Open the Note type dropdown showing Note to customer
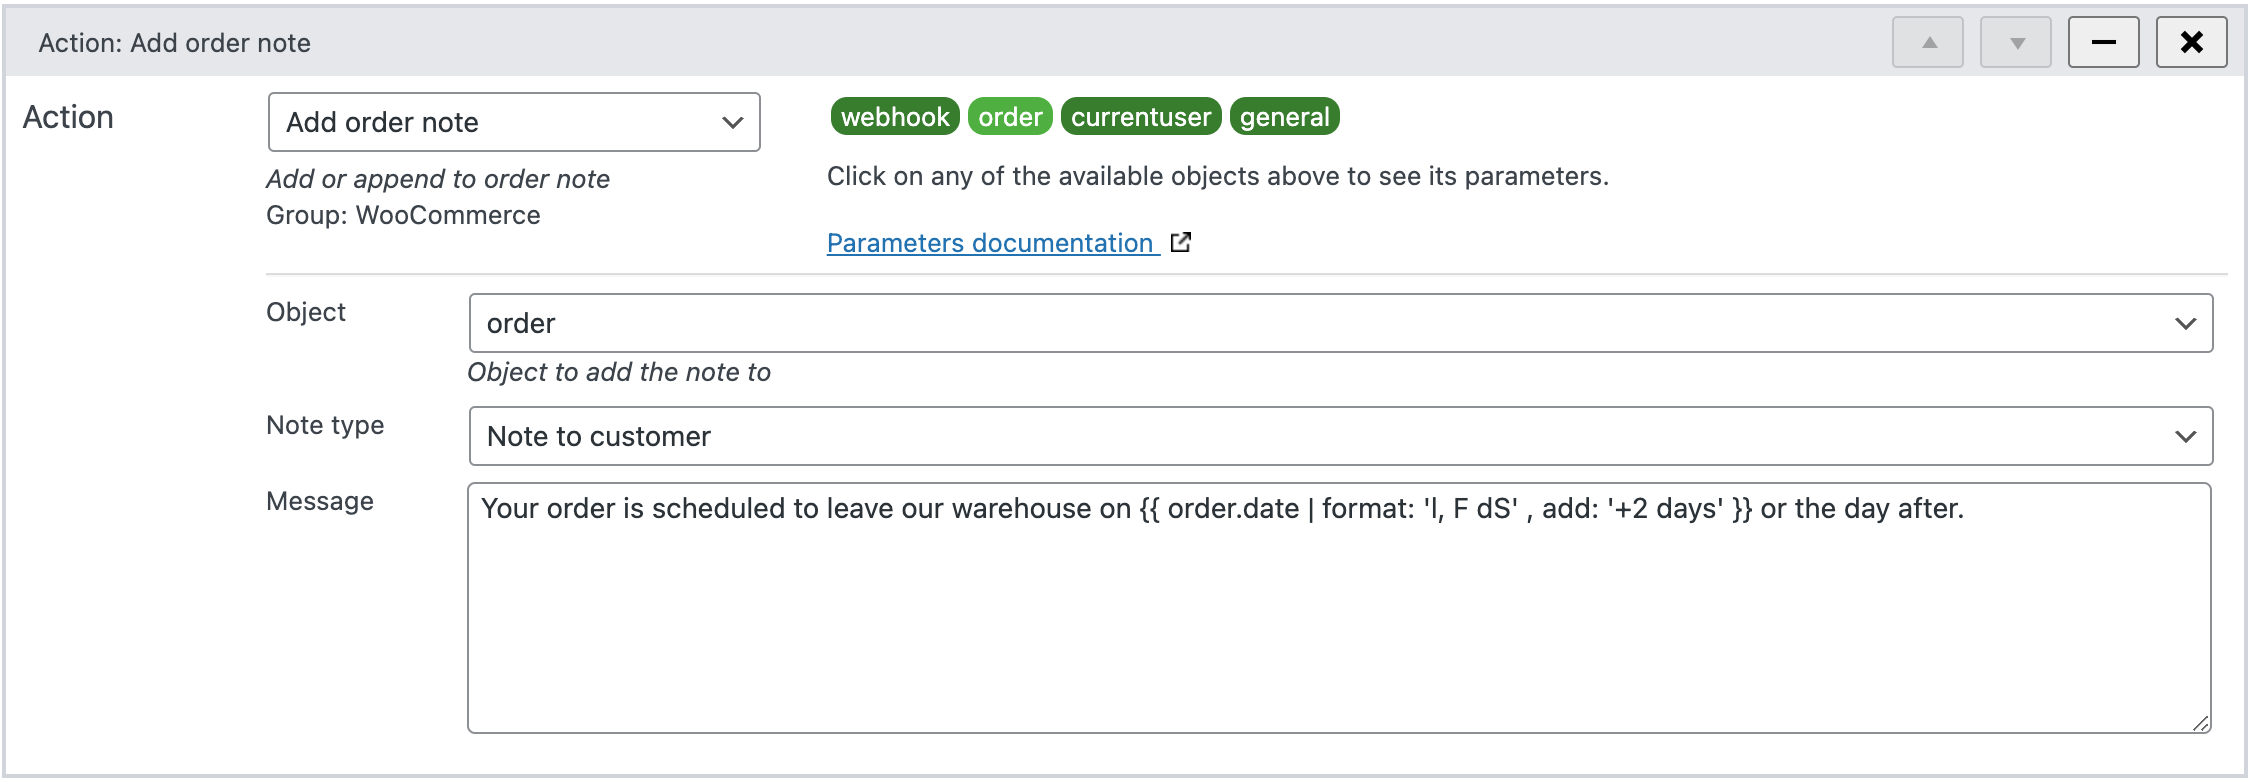The image size is (2252, 780). click(x=1200, y=435)
